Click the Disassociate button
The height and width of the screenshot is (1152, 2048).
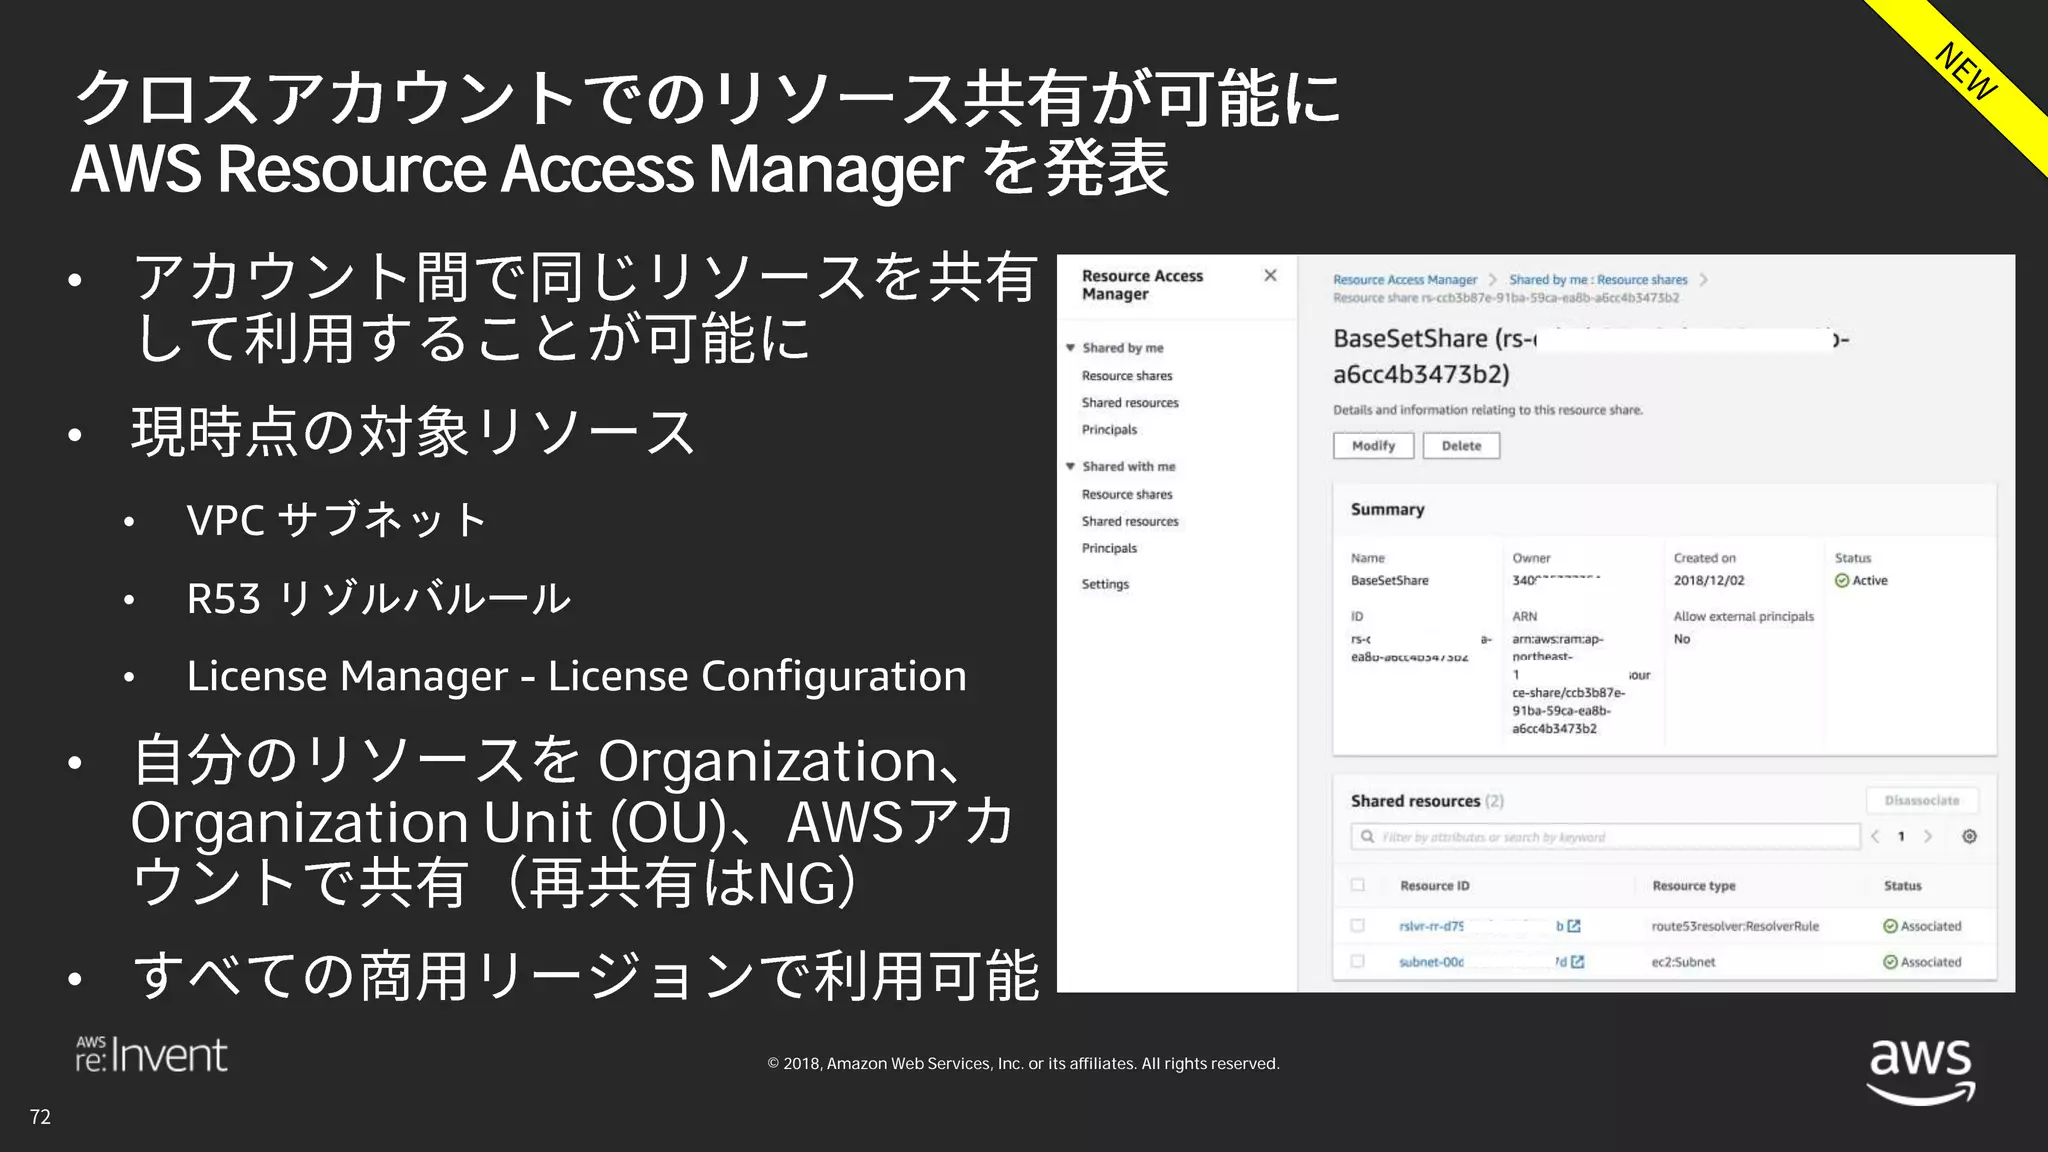(1922, 800)
